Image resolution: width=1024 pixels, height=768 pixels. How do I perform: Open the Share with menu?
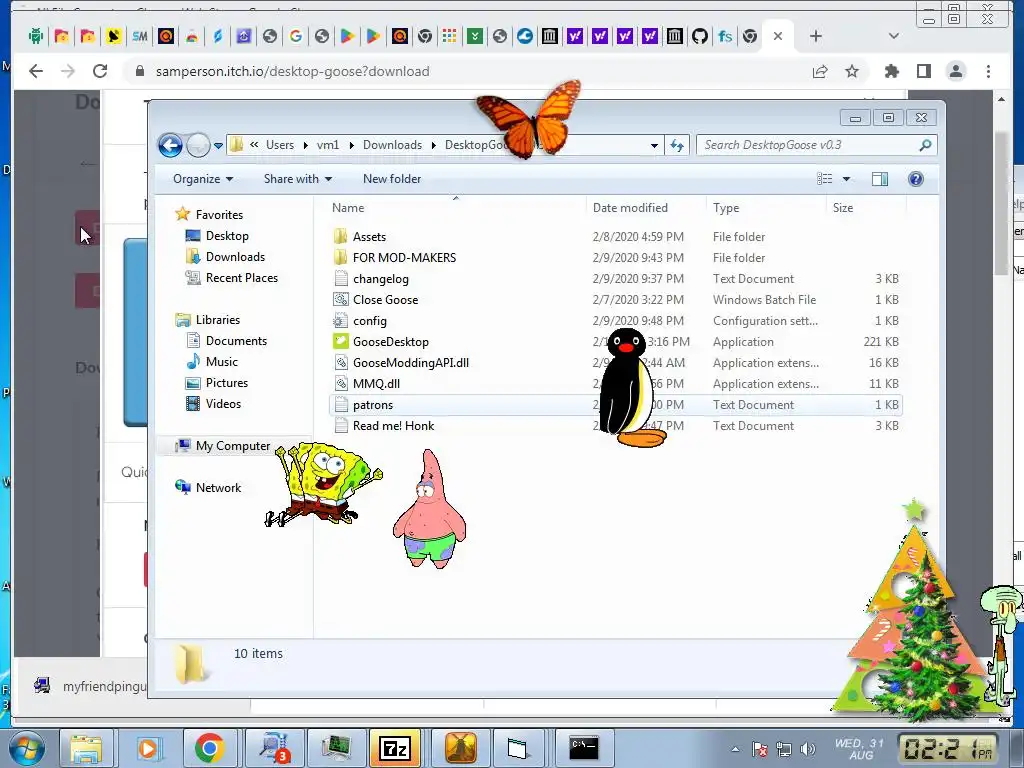coord(298,179)
